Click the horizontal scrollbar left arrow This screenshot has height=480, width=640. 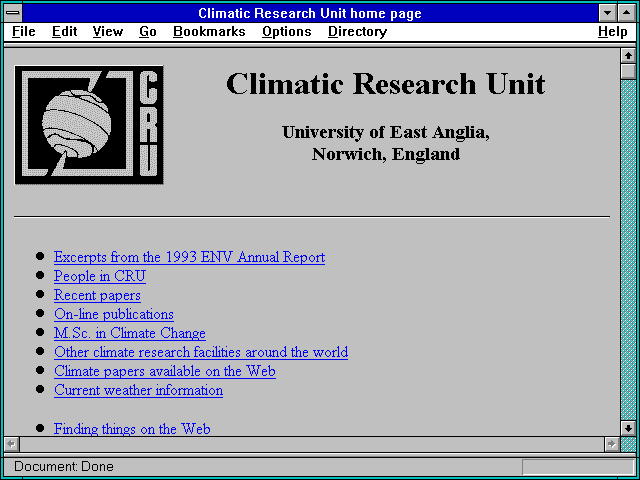click(x=11, y=444)
